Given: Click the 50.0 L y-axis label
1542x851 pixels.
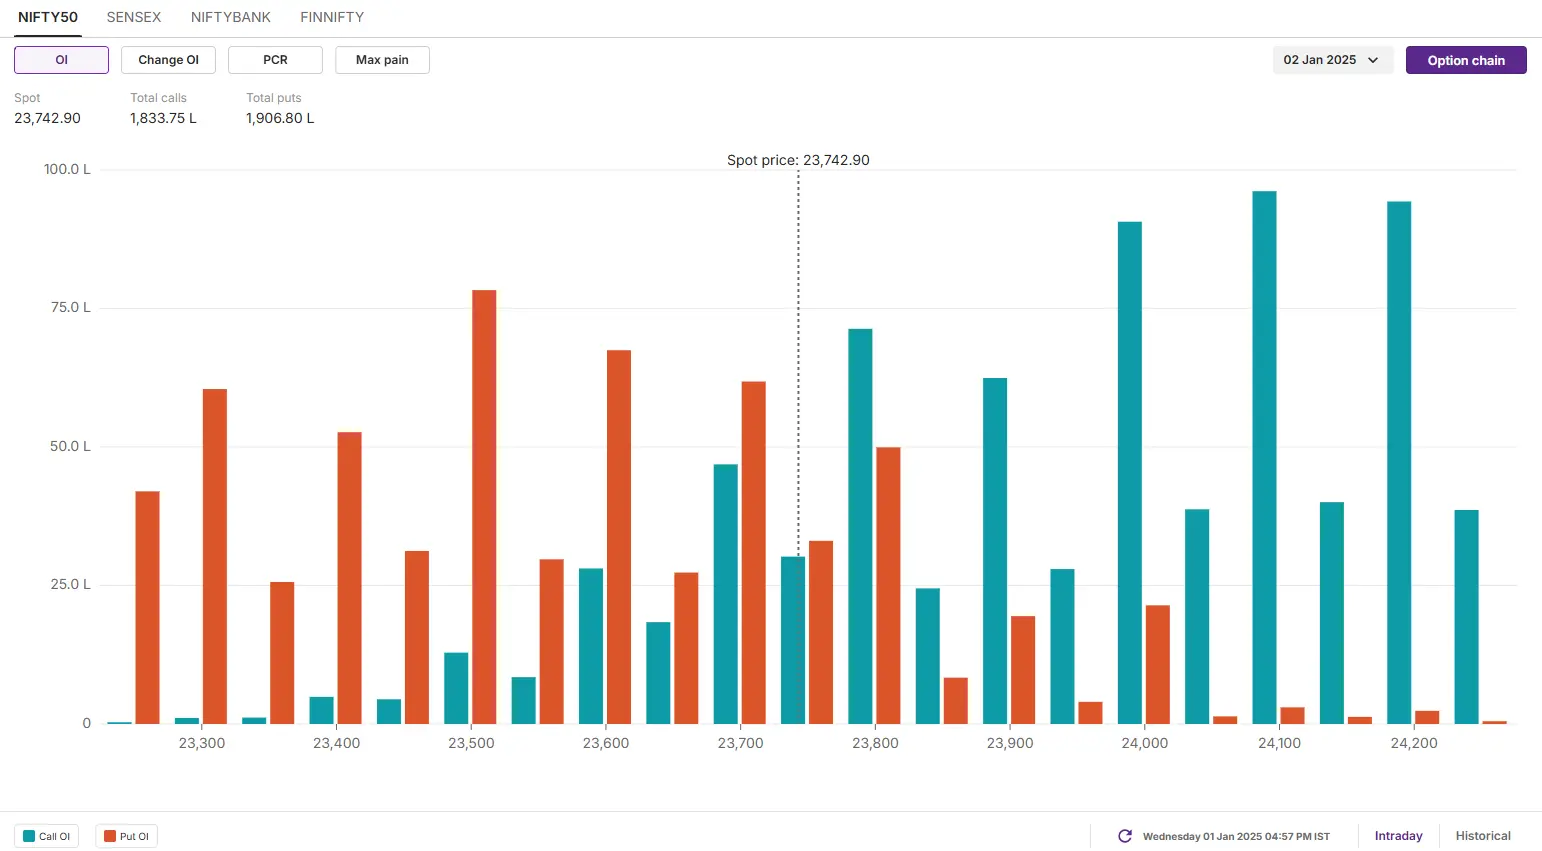Looking at the screenshot, I should [x=70, y=446].
